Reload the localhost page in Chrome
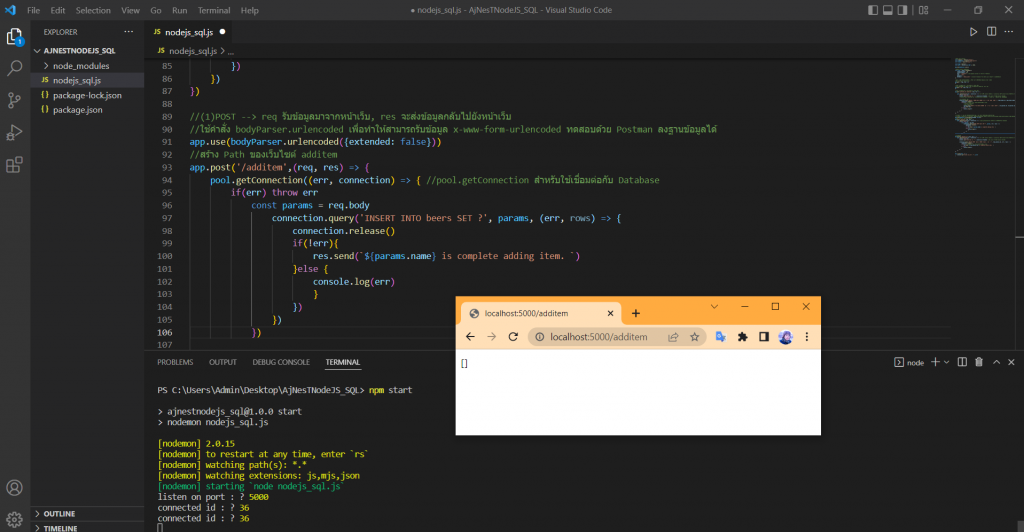Screen dimensions: 1024x532 point(513,337)
